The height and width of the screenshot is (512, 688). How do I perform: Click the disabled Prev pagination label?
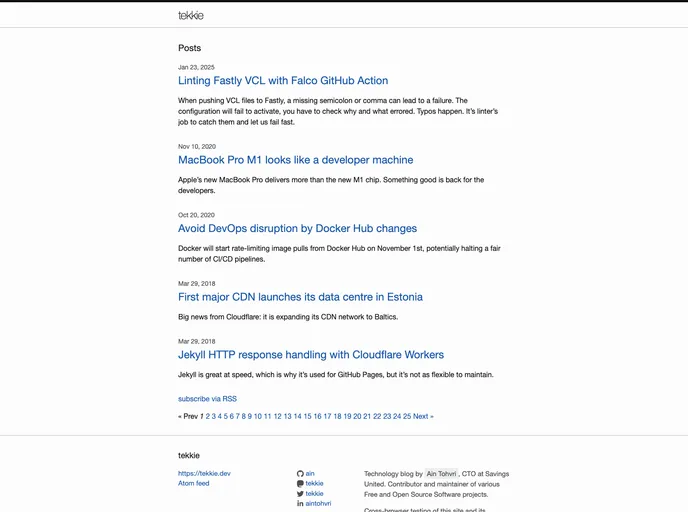tap(188, 416)
